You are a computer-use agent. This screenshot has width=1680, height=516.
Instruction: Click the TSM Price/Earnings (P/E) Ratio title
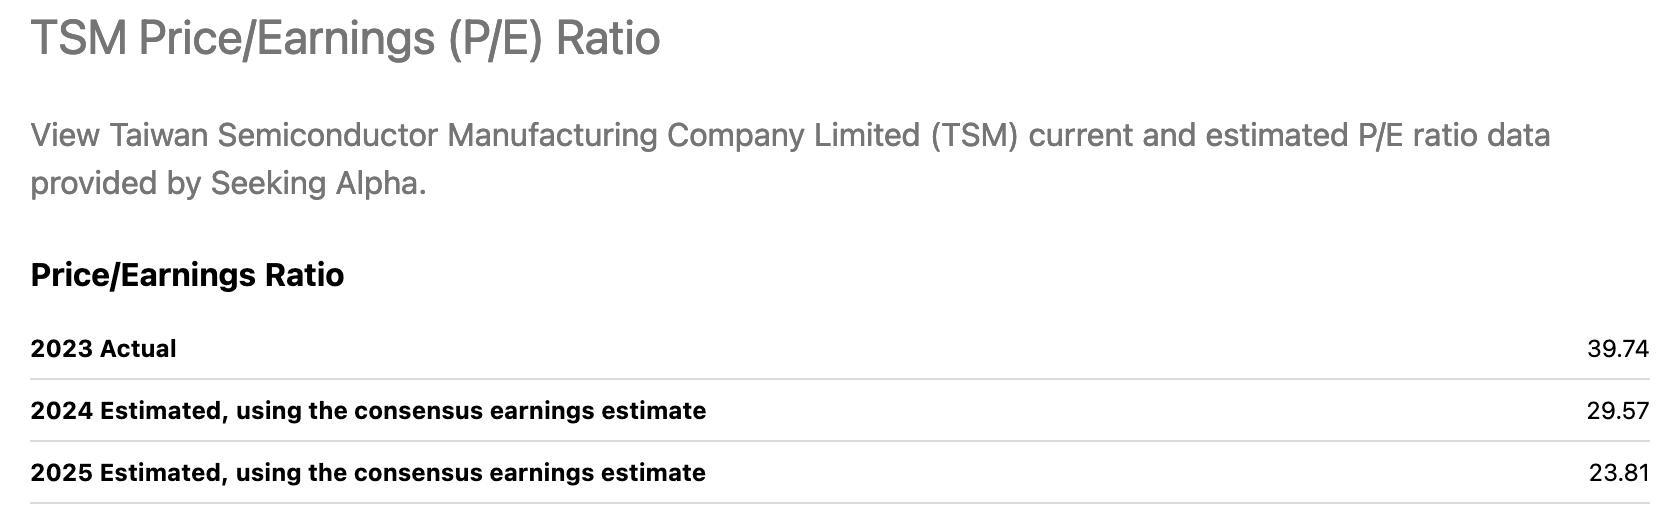(x=345, y=39)
